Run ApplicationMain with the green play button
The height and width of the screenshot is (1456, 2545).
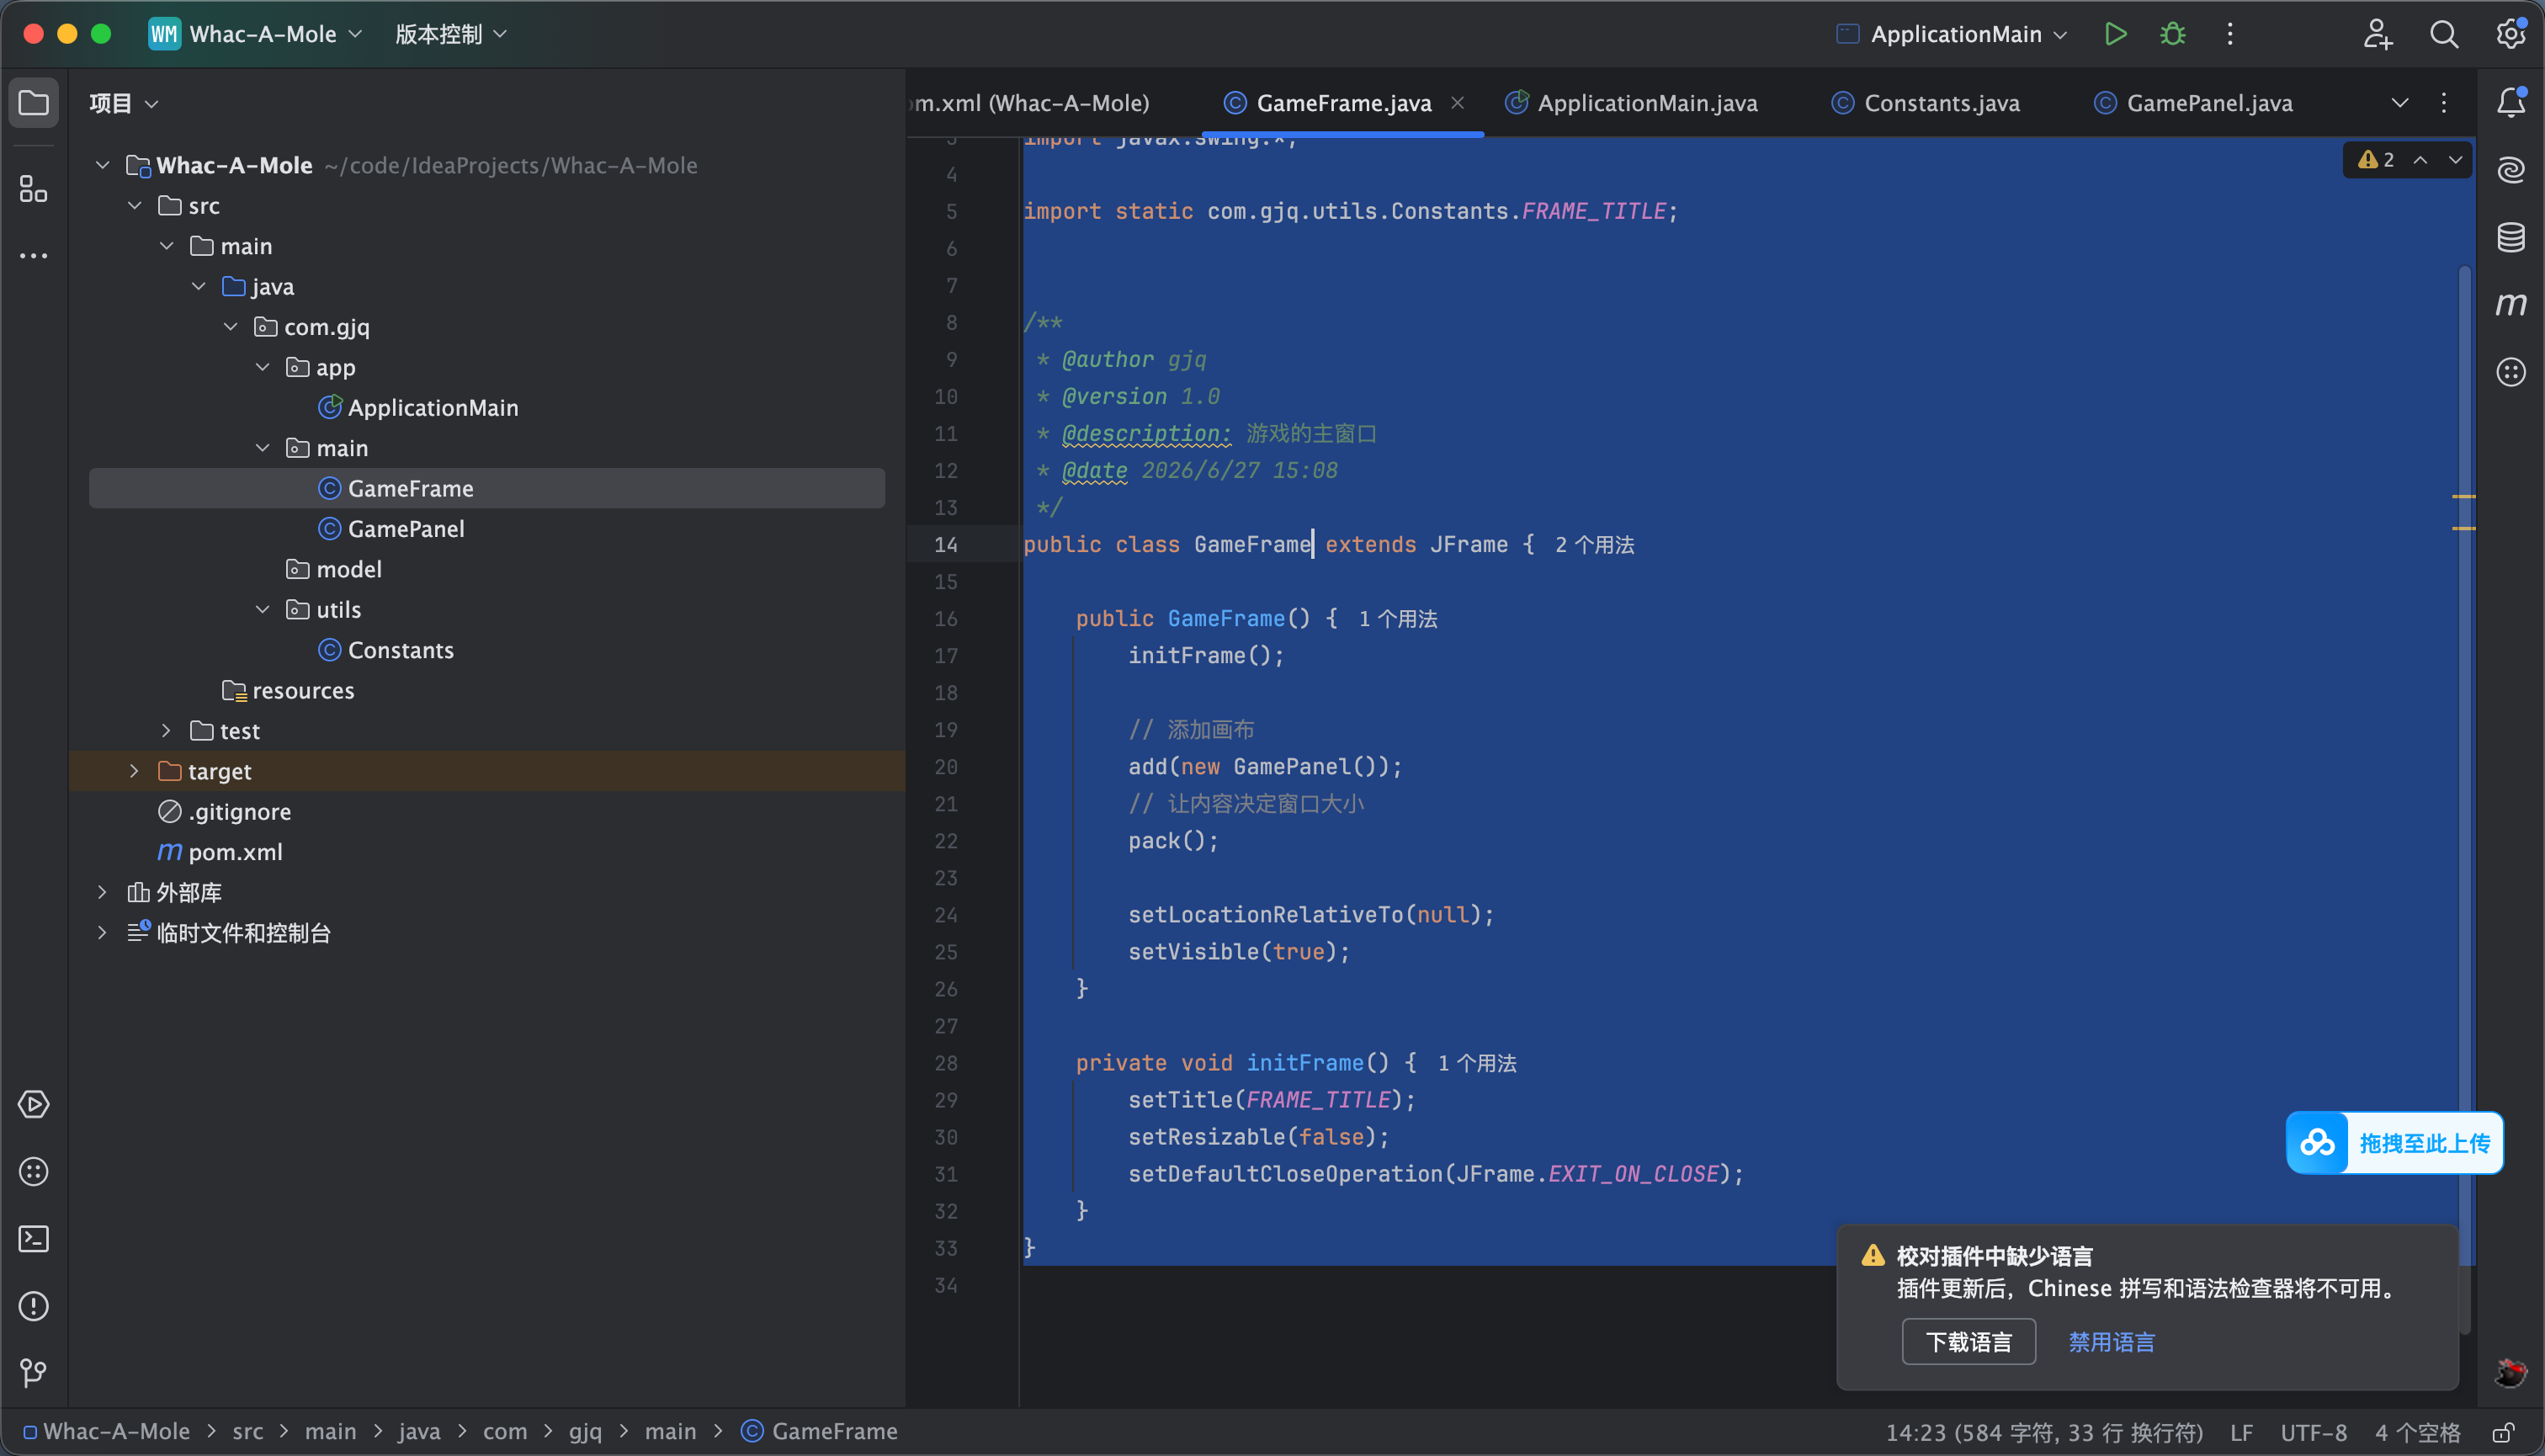click(2115, 34)
